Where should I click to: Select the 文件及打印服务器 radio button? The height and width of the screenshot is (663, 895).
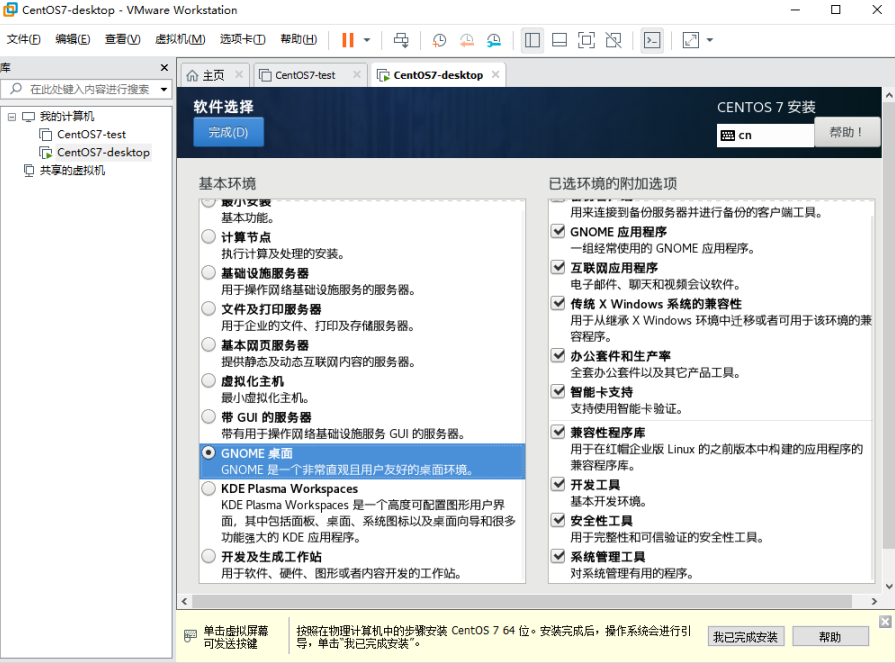click(x=208, y=308)
